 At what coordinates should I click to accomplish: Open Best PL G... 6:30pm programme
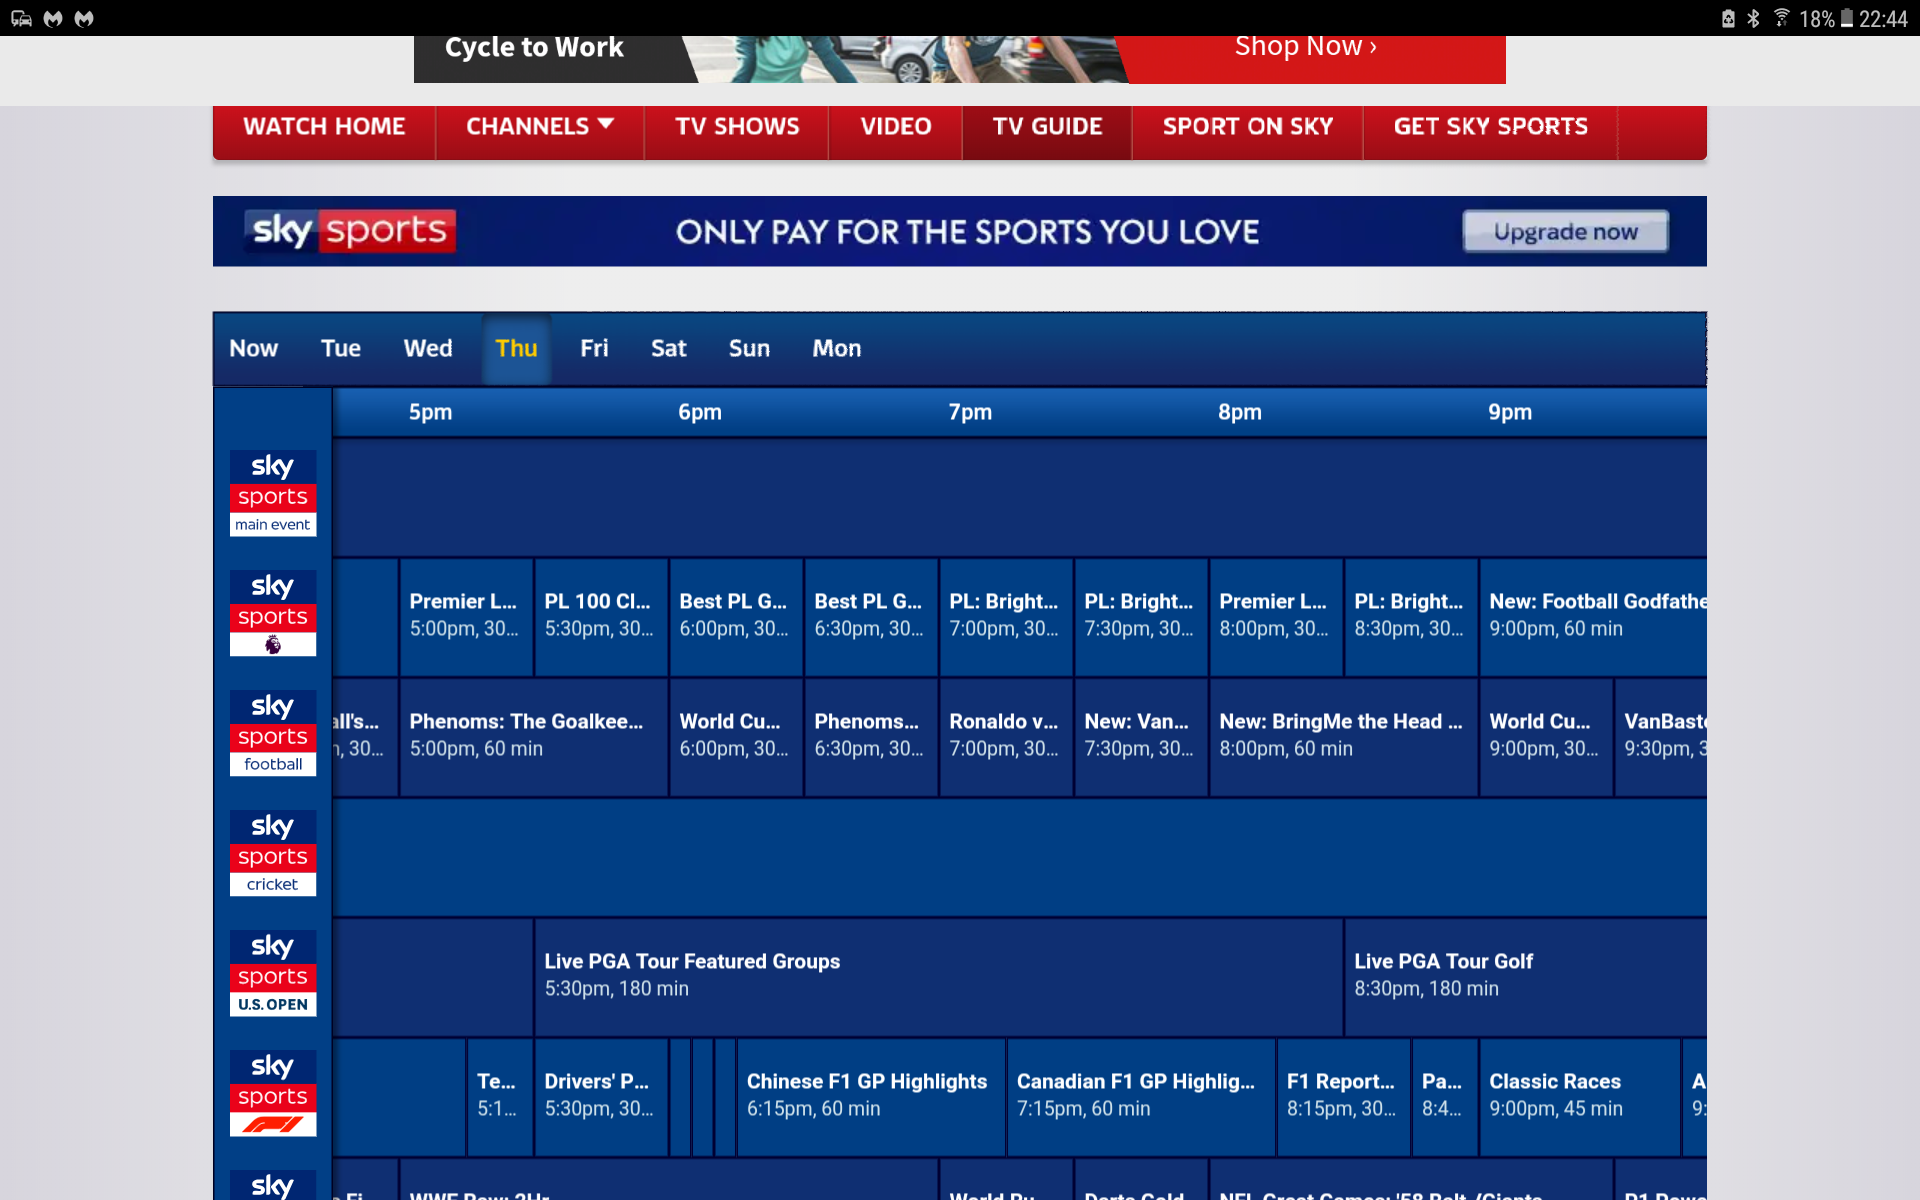point(871,616)
